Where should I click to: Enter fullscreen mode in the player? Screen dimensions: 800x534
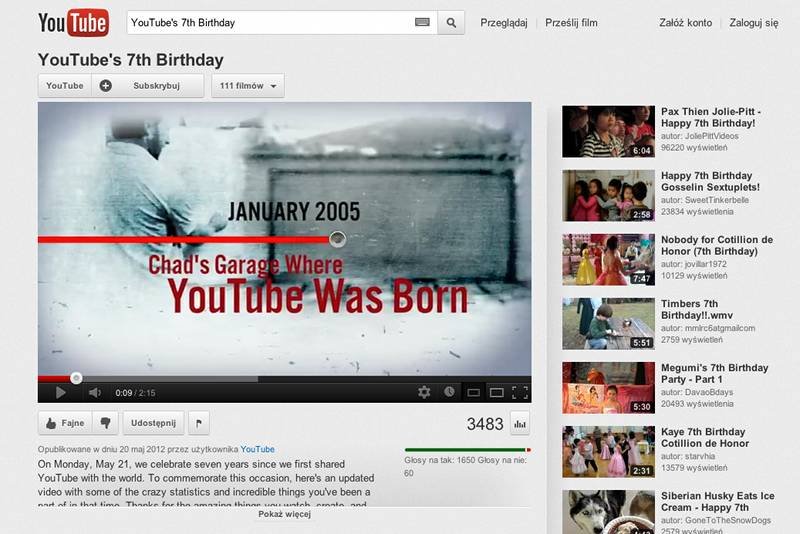pyautogui.click(x=520, y=392)
